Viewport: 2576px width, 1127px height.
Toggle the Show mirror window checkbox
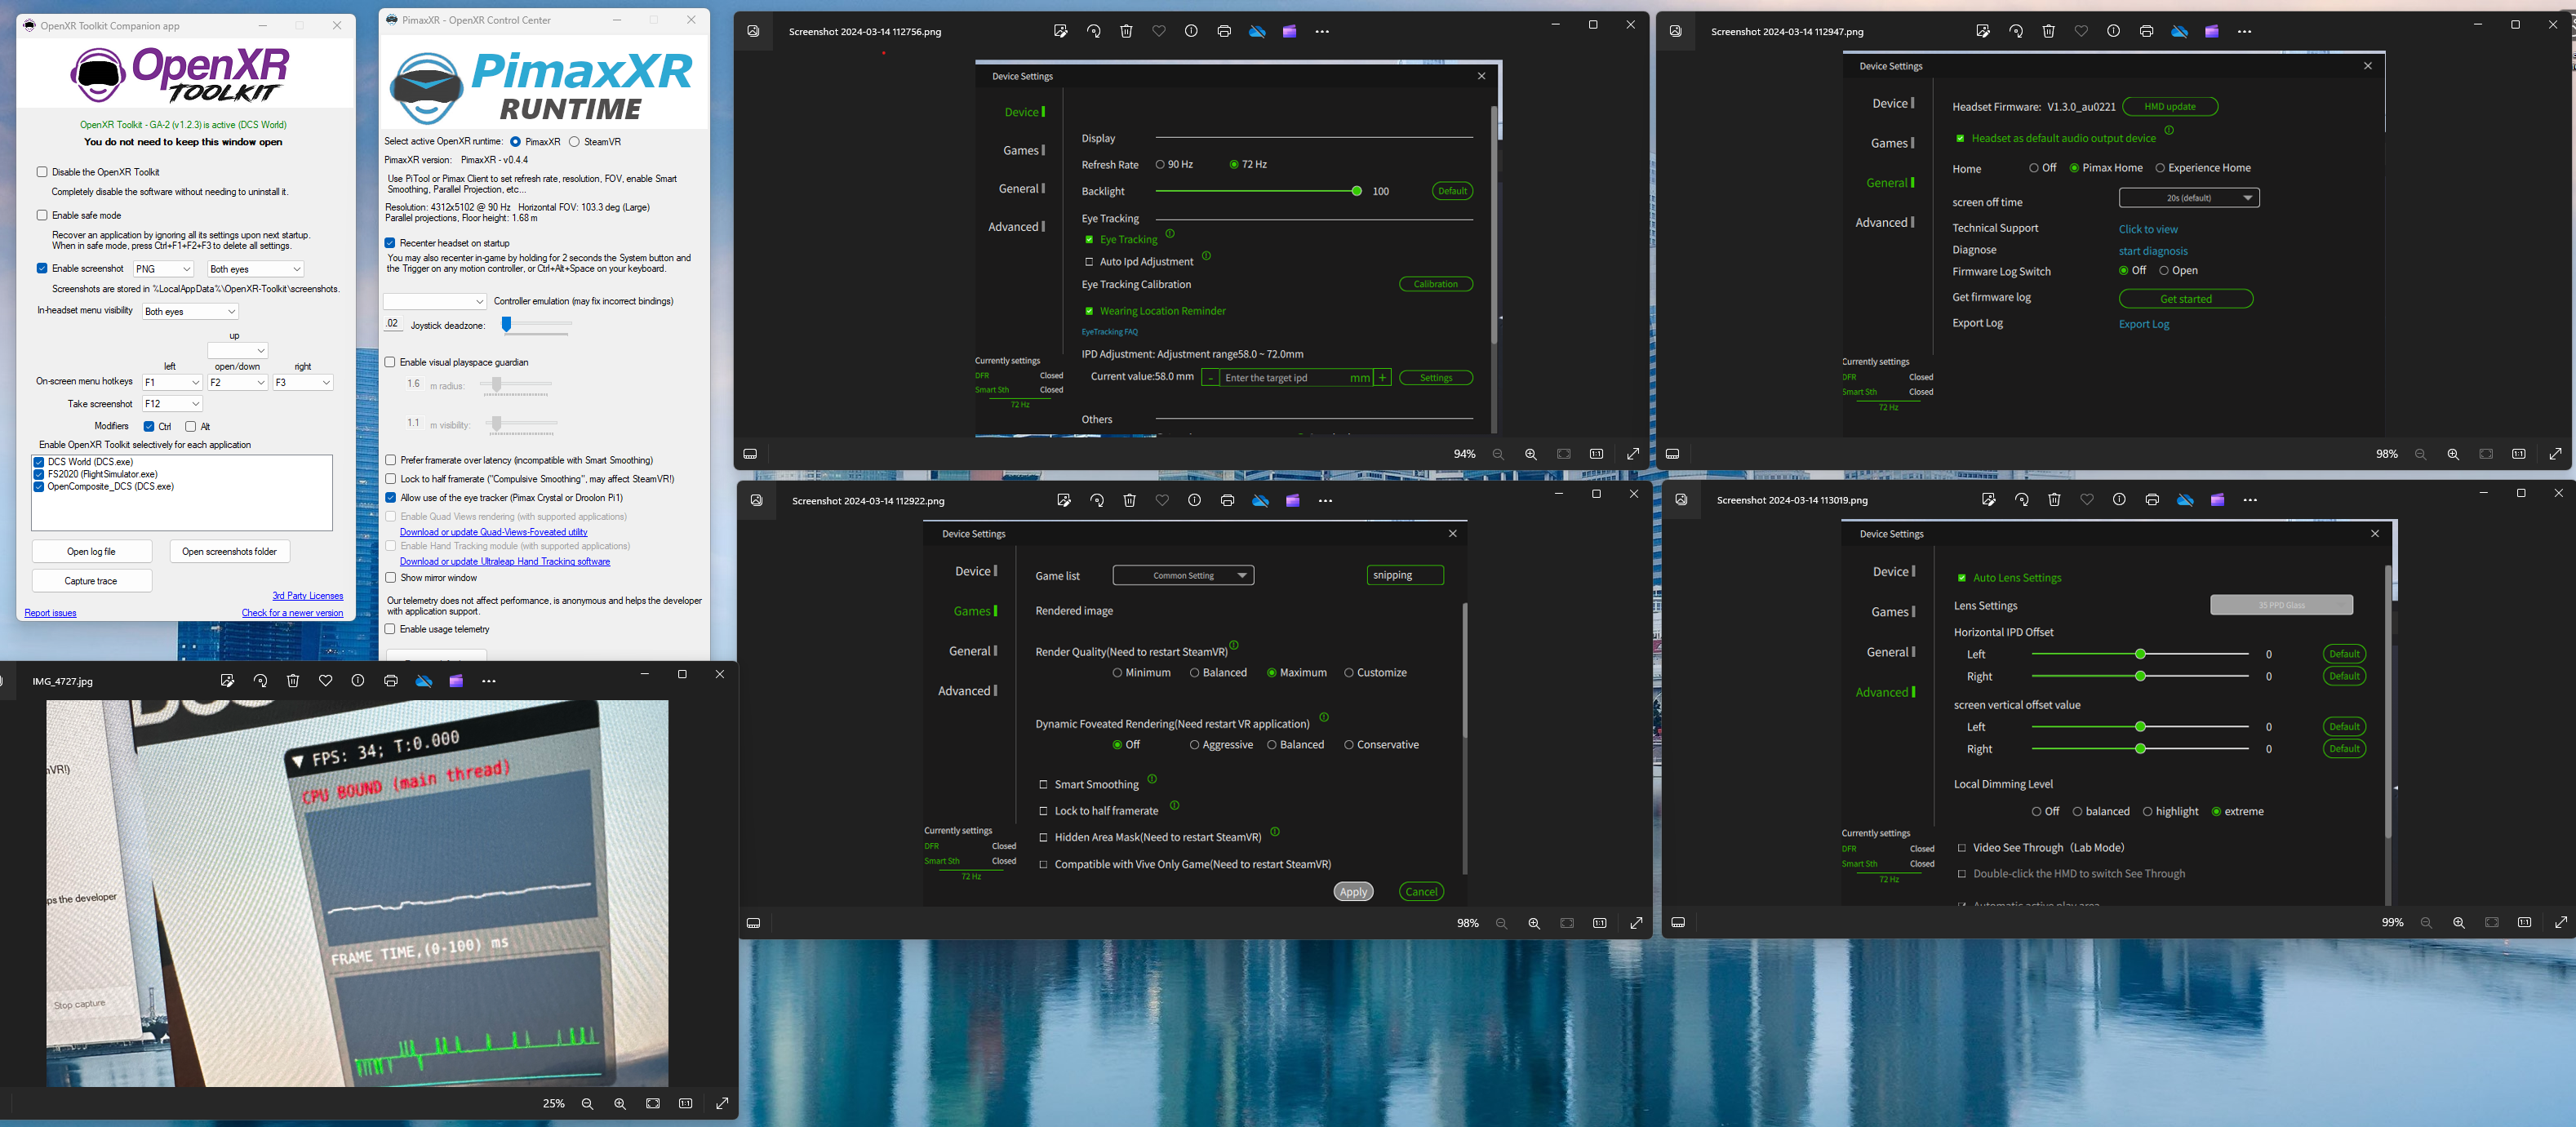[390, 578]
